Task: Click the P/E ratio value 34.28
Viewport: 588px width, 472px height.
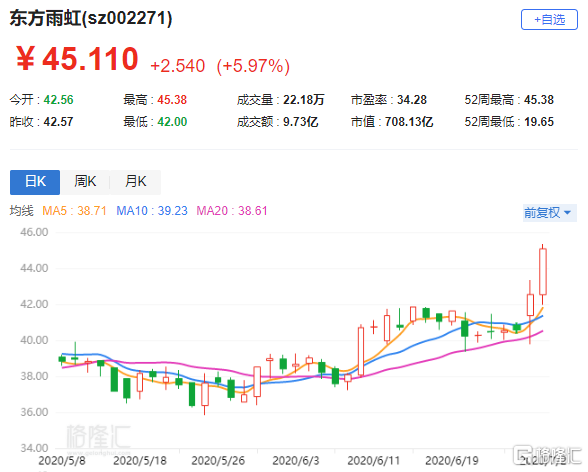Action: [x=412, y=100]
